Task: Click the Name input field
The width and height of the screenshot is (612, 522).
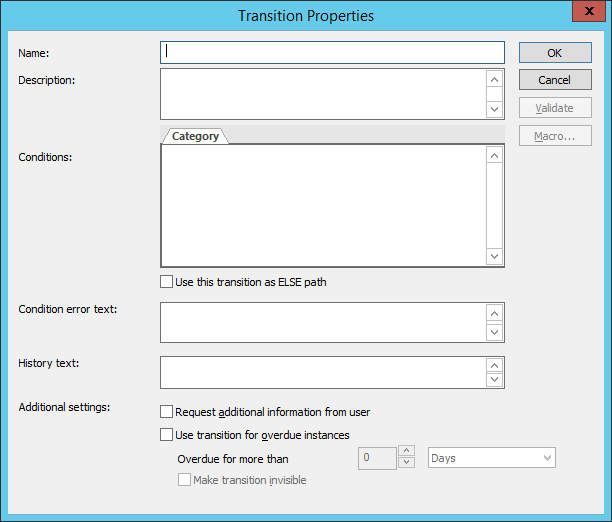Action: pos(332,53)
